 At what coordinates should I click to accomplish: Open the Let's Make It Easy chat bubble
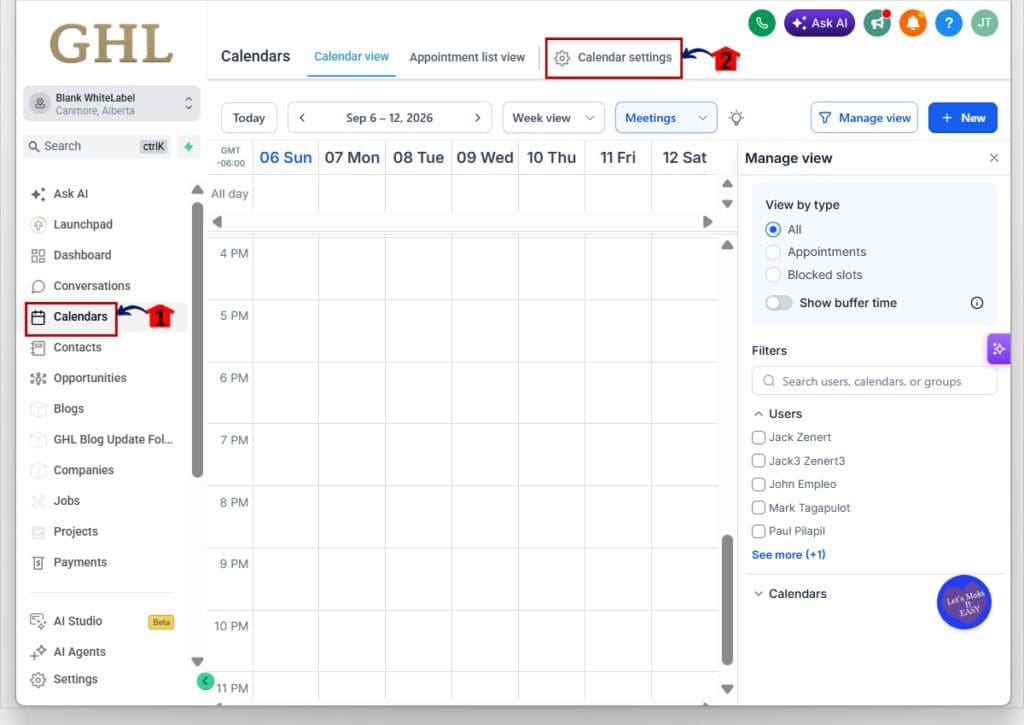pyautogui.click(x=964, y=602)
